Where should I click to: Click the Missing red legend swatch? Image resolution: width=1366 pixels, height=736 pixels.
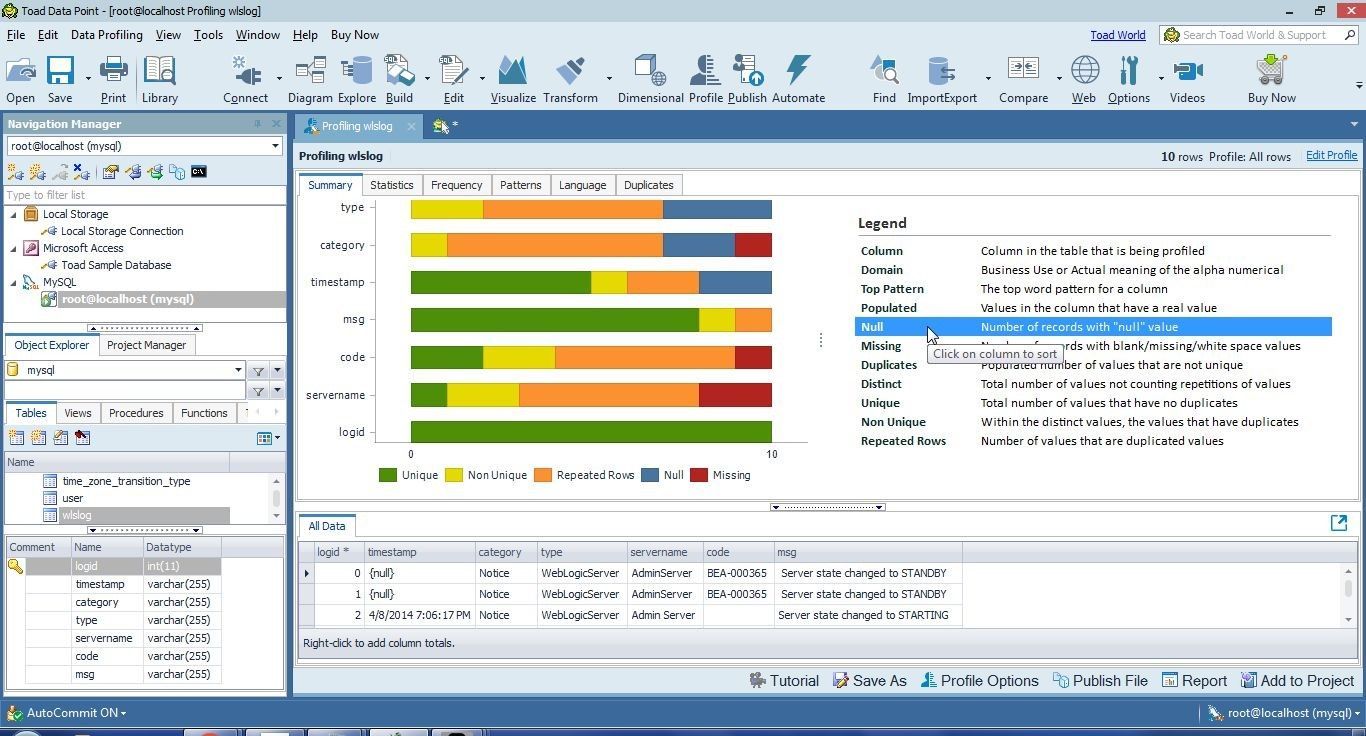point(699,475)
